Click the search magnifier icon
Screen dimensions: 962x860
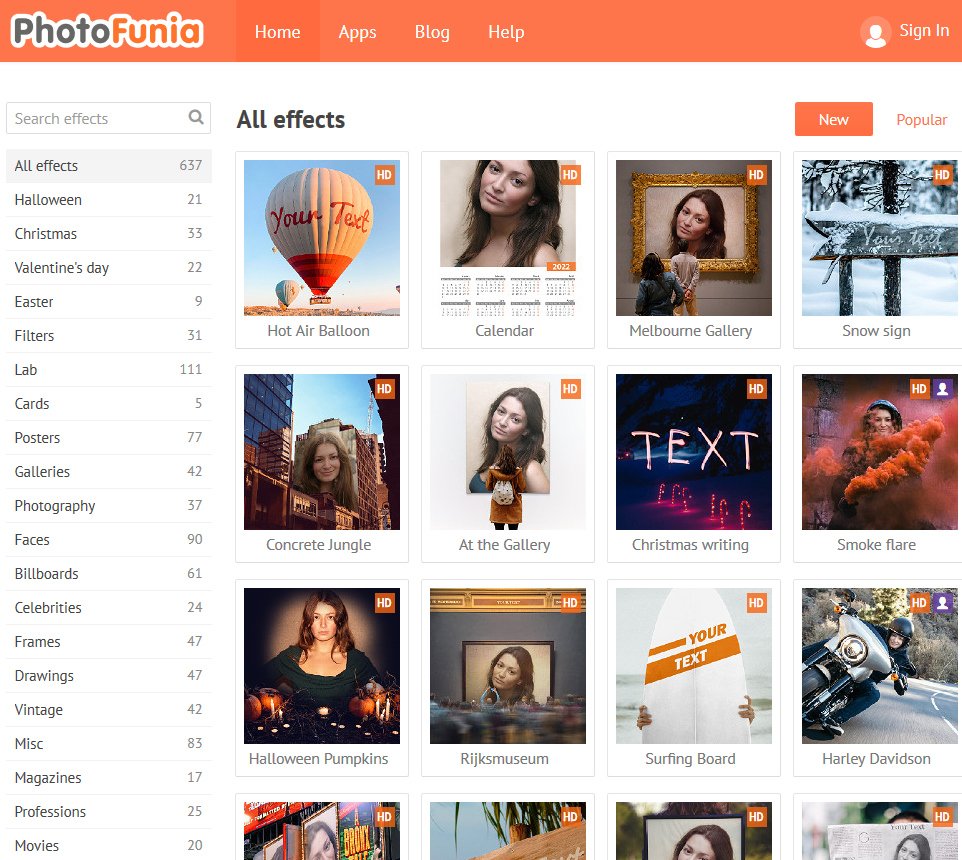tap(196, 118)
